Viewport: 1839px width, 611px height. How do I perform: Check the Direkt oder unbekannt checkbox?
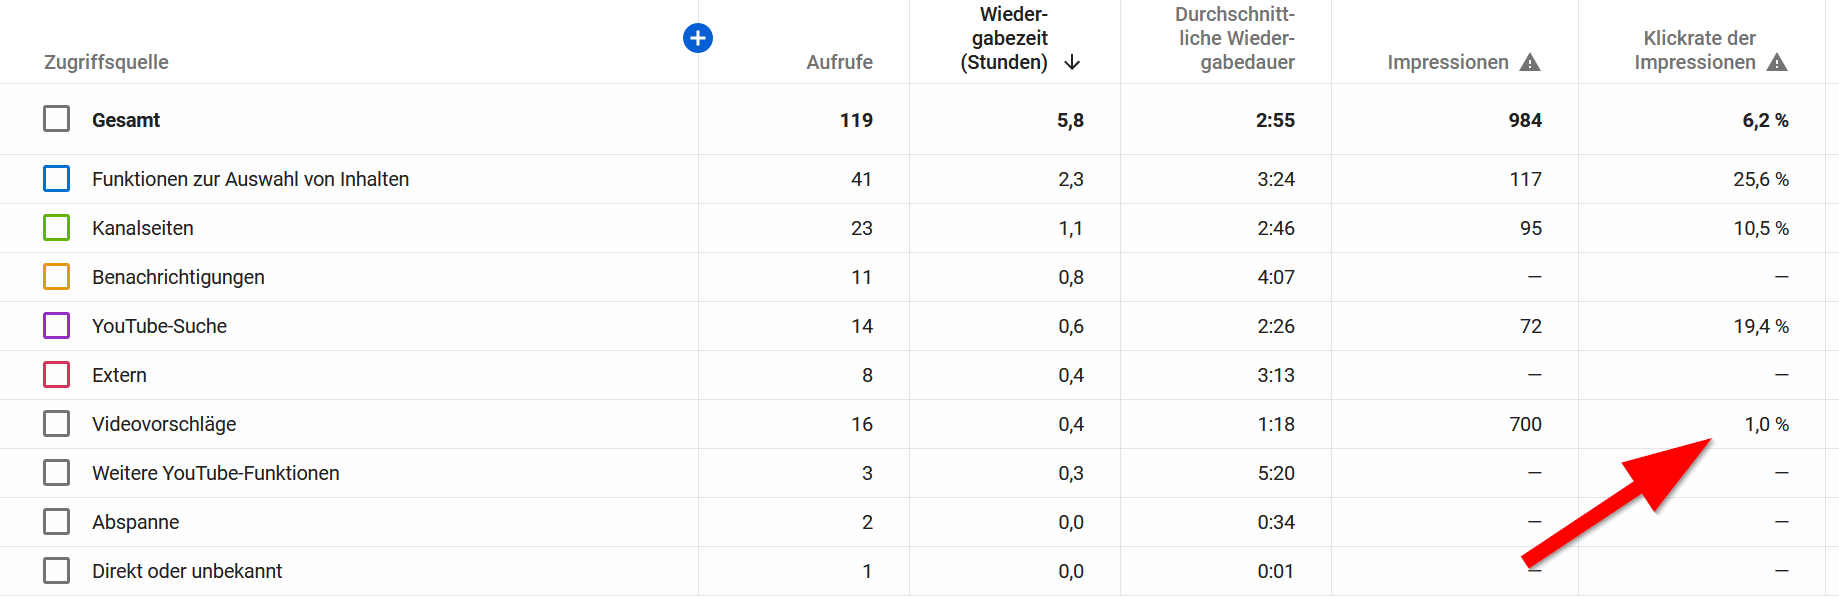point(57,570)
